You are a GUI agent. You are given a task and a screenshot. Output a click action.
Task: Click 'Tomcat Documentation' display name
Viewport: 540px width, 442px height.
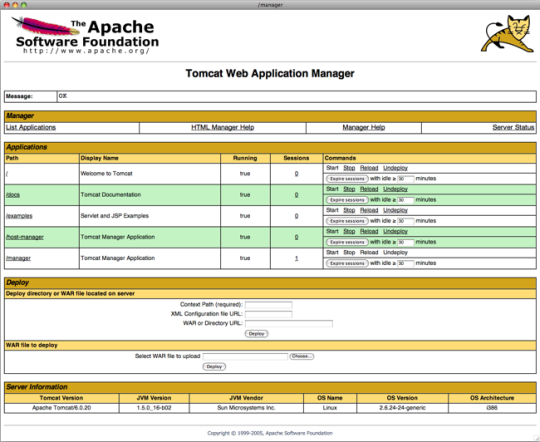(x=111, y=195)
